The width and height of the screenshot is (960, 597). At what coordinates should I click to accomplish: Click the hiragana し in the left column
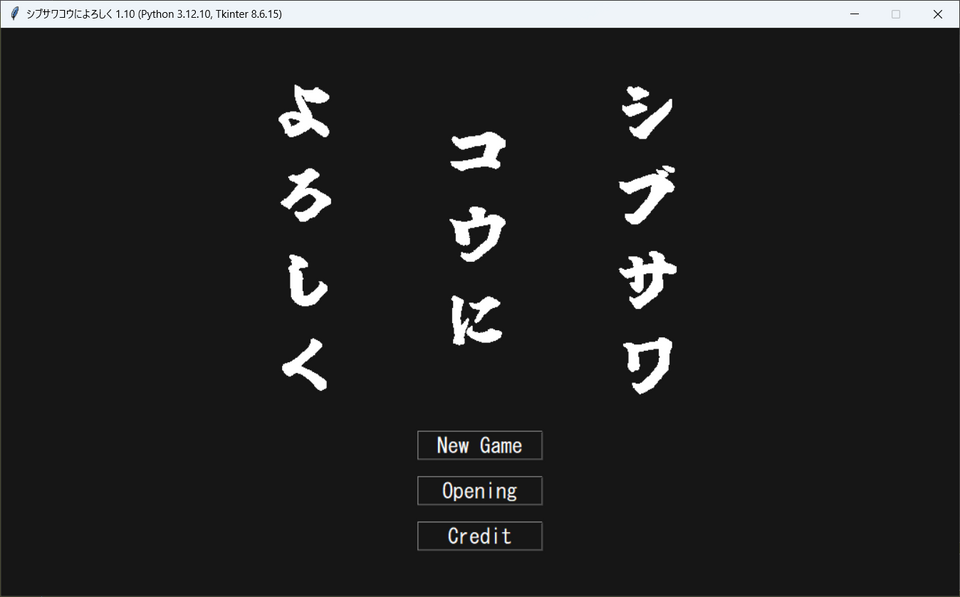click(306, 287)
